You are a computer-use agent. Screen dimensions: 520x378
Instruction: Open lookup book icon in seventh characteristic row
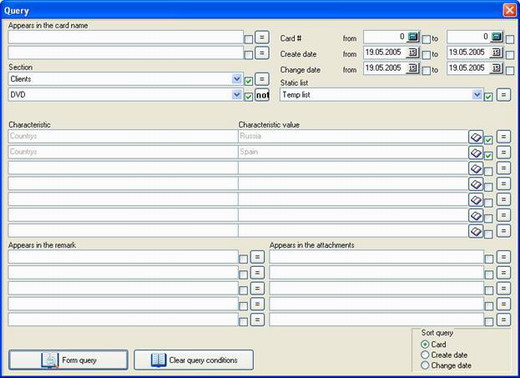476,231
